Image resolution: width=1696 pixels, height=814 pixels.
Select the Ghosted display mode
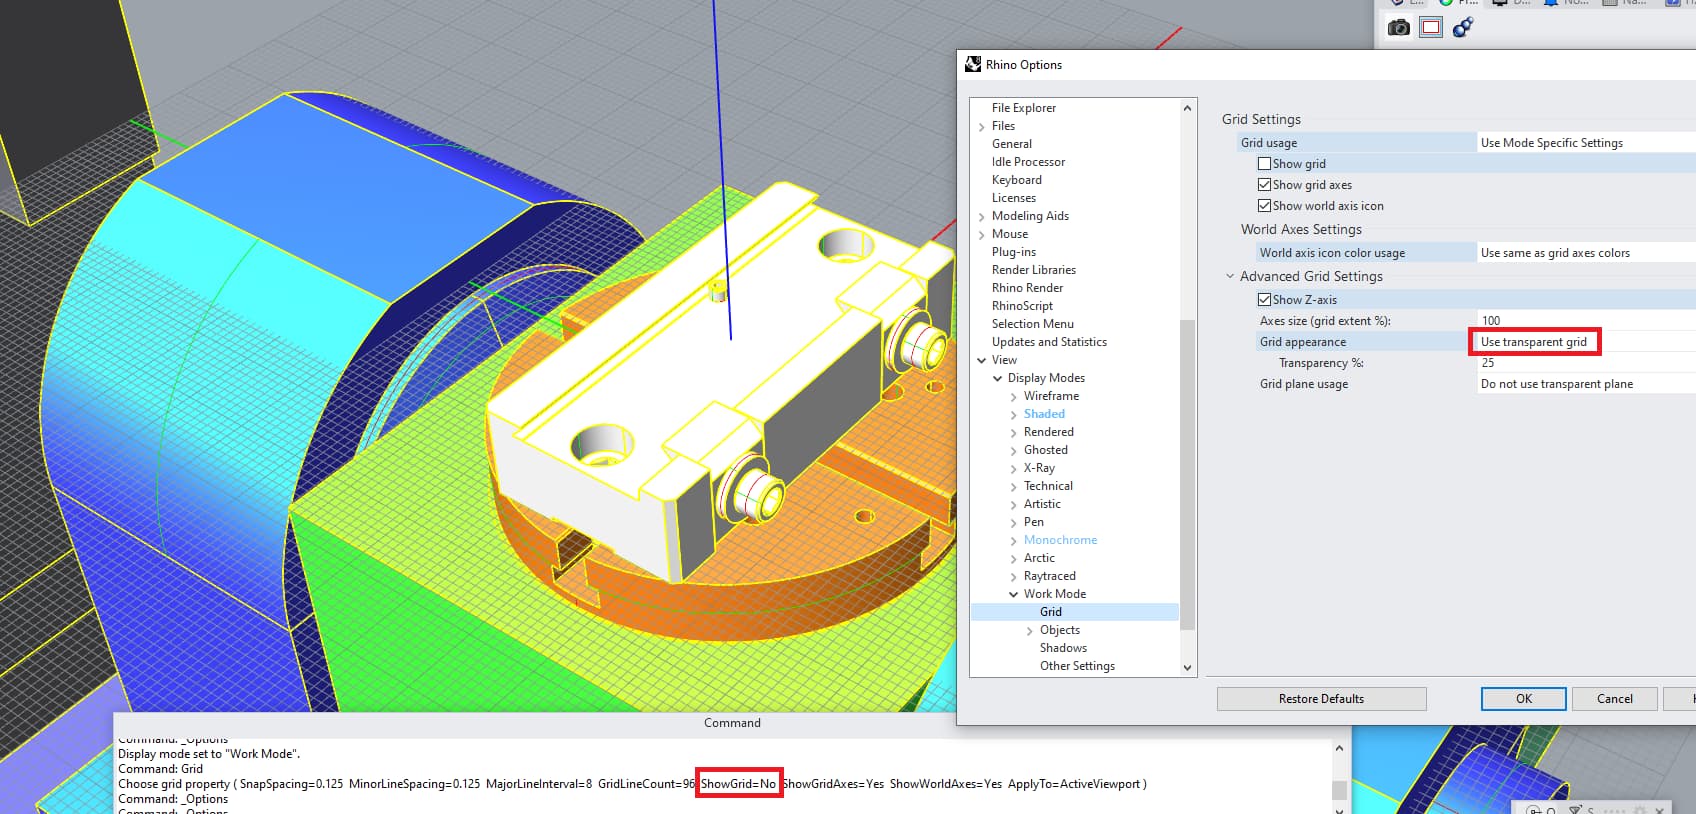point(1045,450)
